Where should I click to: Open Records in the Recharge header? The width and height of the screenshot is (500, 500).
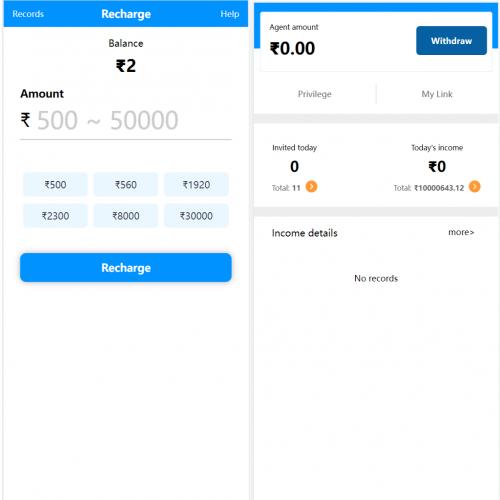[28, 14]
